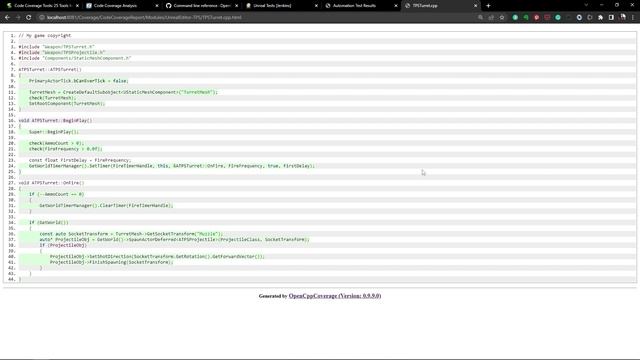Close the Code Coverage Tools tab

pyautogui.click(x=77, y=6)
